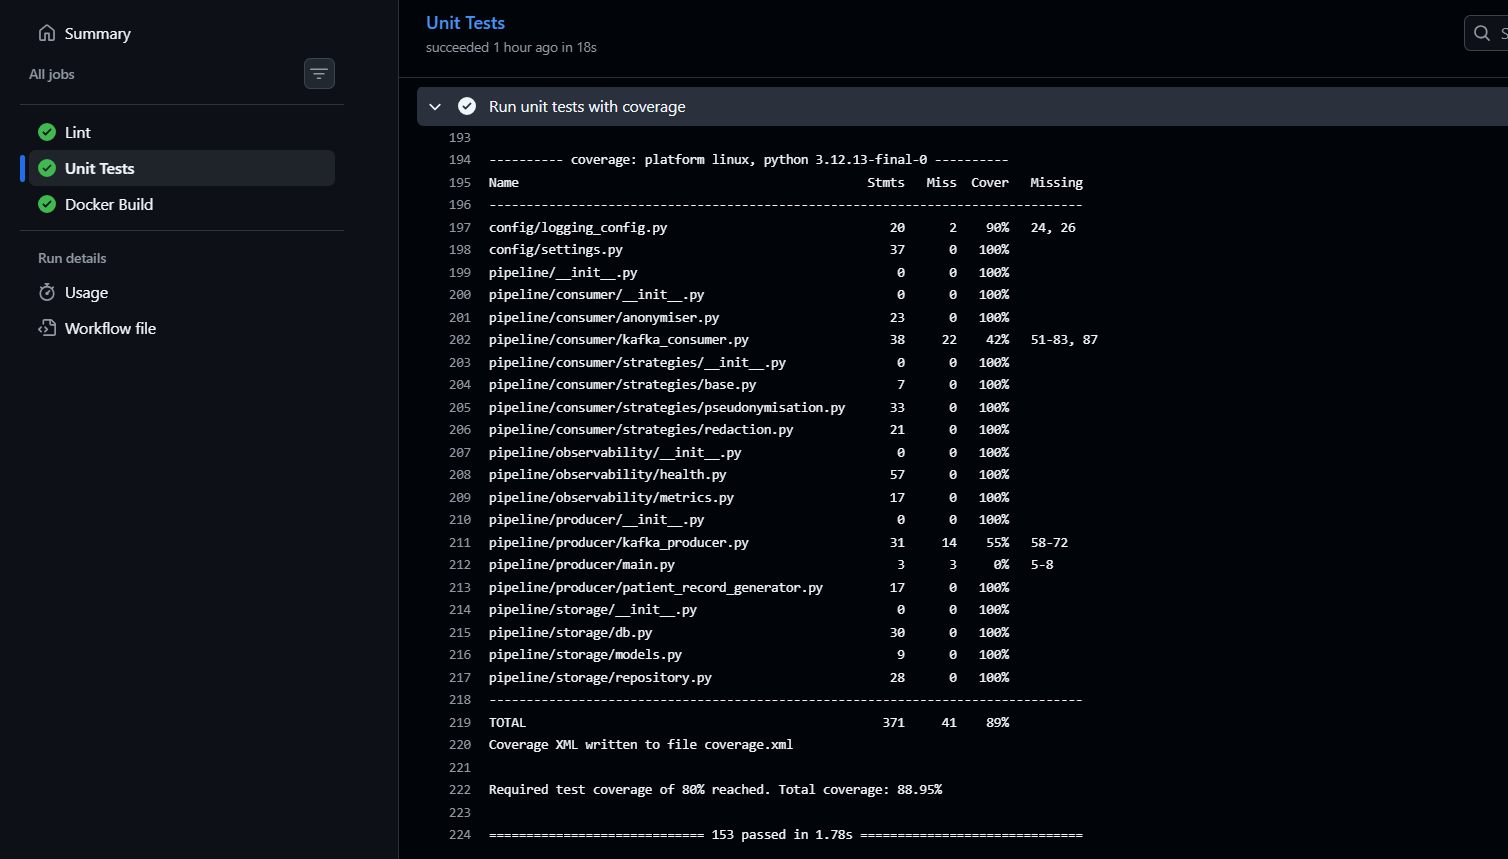The width and height of the screenshot is (1508, 859).
Task: Click missing lines '58-72'
Action: [1049, 542]
